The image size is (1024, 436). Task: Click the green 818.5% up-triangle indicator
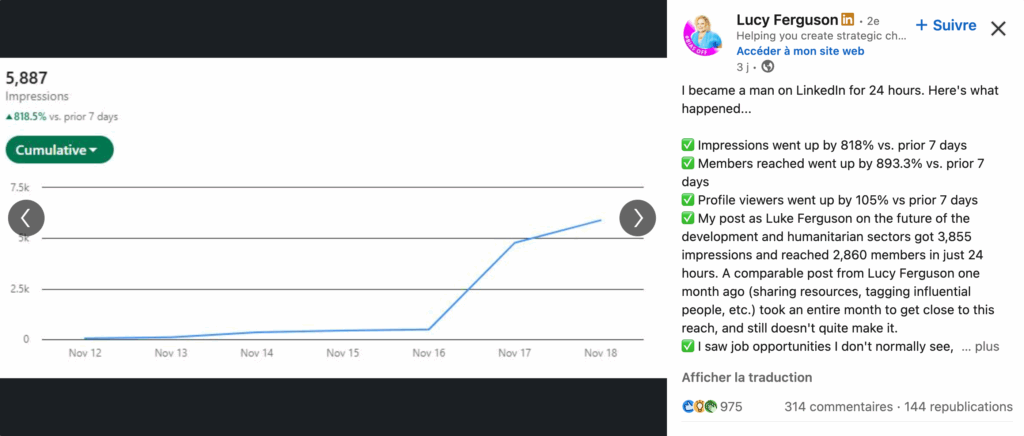click(9, 117)
